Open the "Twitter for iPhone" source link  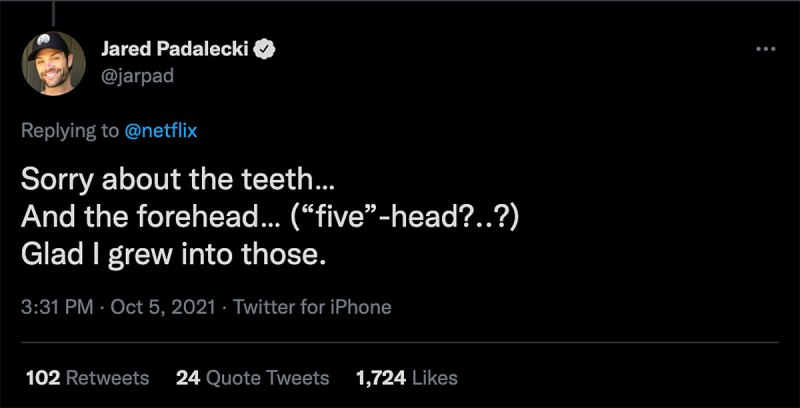pyautogui.click(x=311, y=307)
